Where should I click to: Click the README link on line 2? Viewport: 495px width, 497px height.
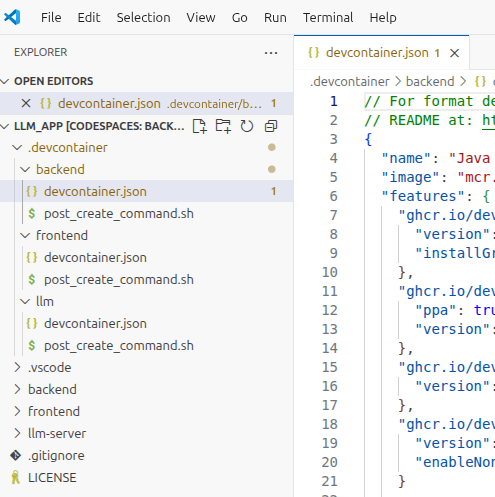pos(488,120)
